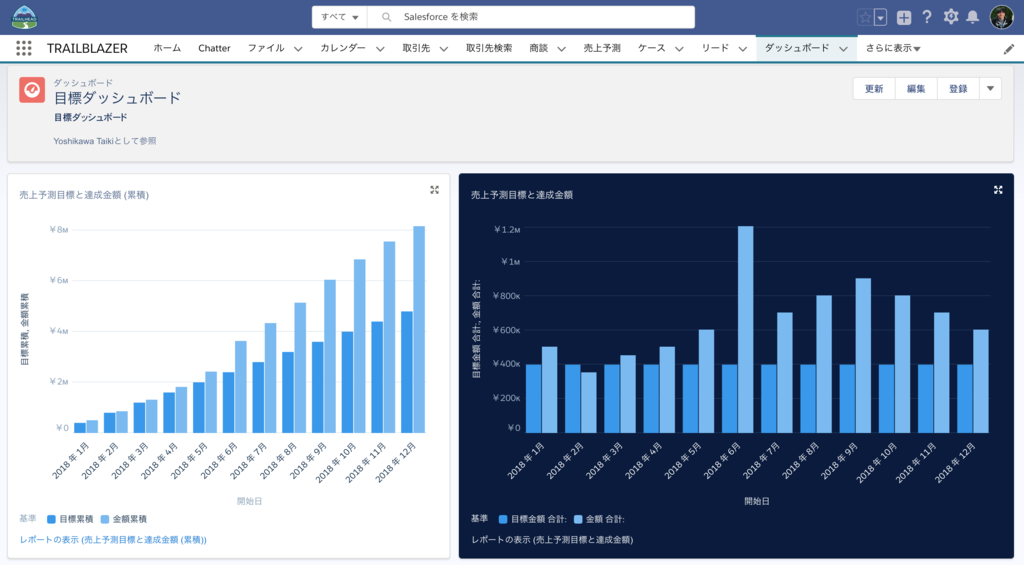Expand the 取引先 tab chevron

tap(443, 49)
